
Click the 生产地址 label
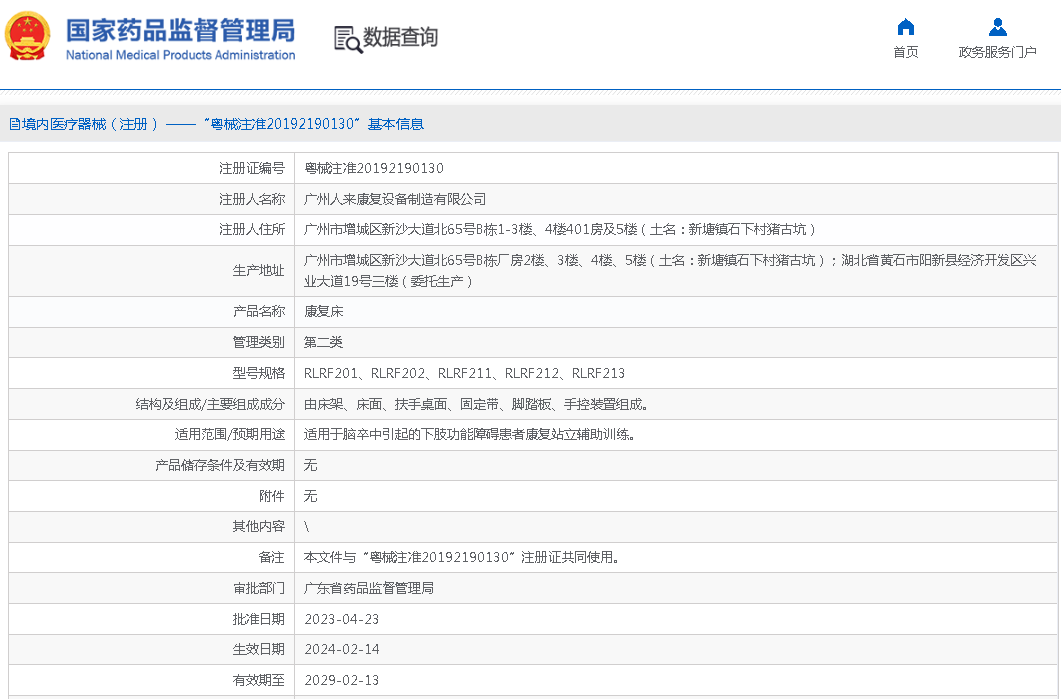click(258, 271)
